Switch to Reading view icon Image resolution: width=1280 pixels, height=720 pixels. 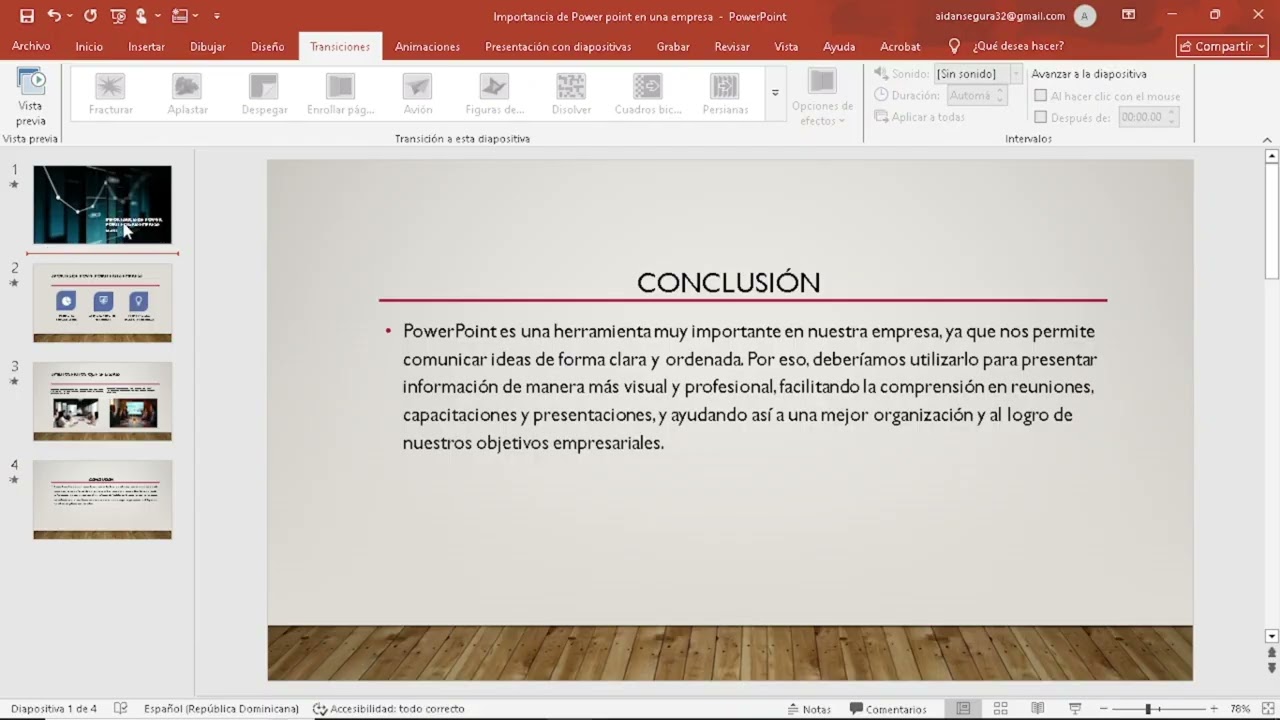1038,709
